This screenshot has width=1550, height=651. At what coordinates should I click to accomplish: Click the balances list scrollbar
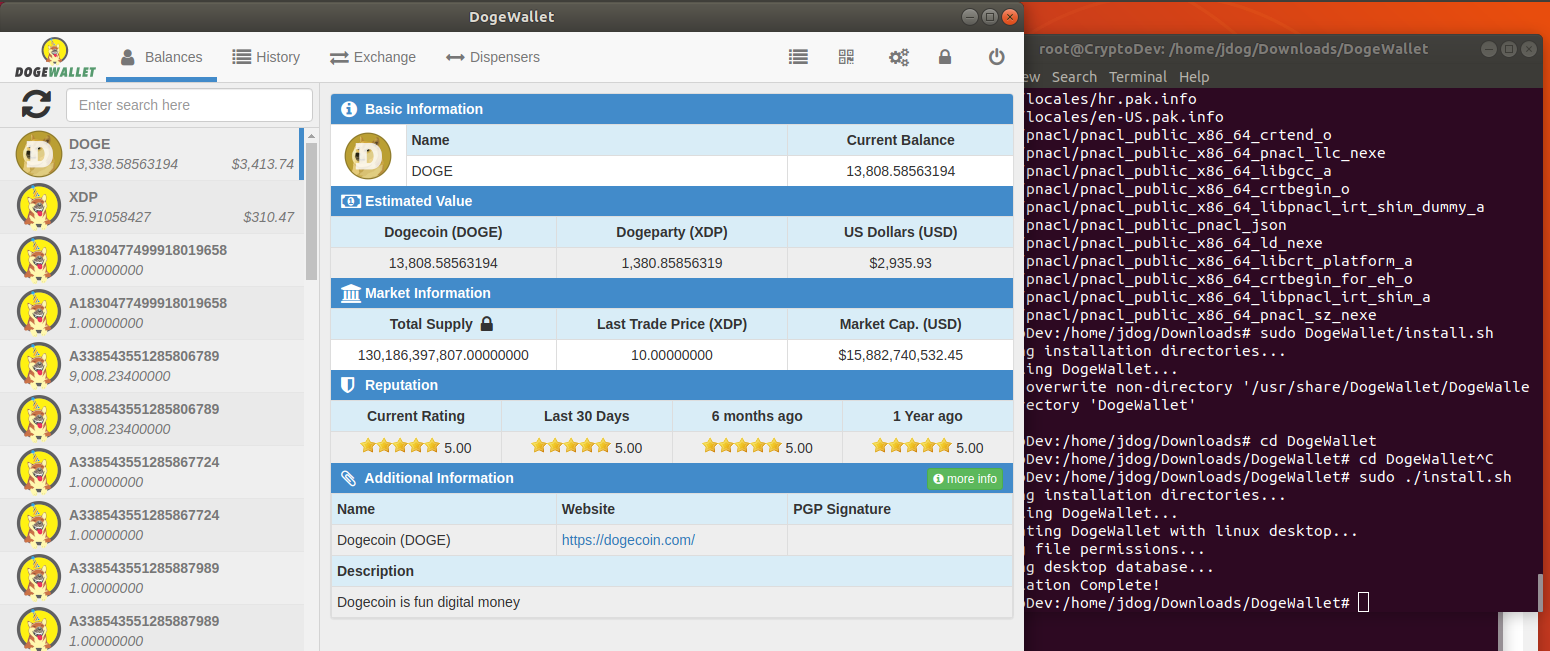point(311,210)
